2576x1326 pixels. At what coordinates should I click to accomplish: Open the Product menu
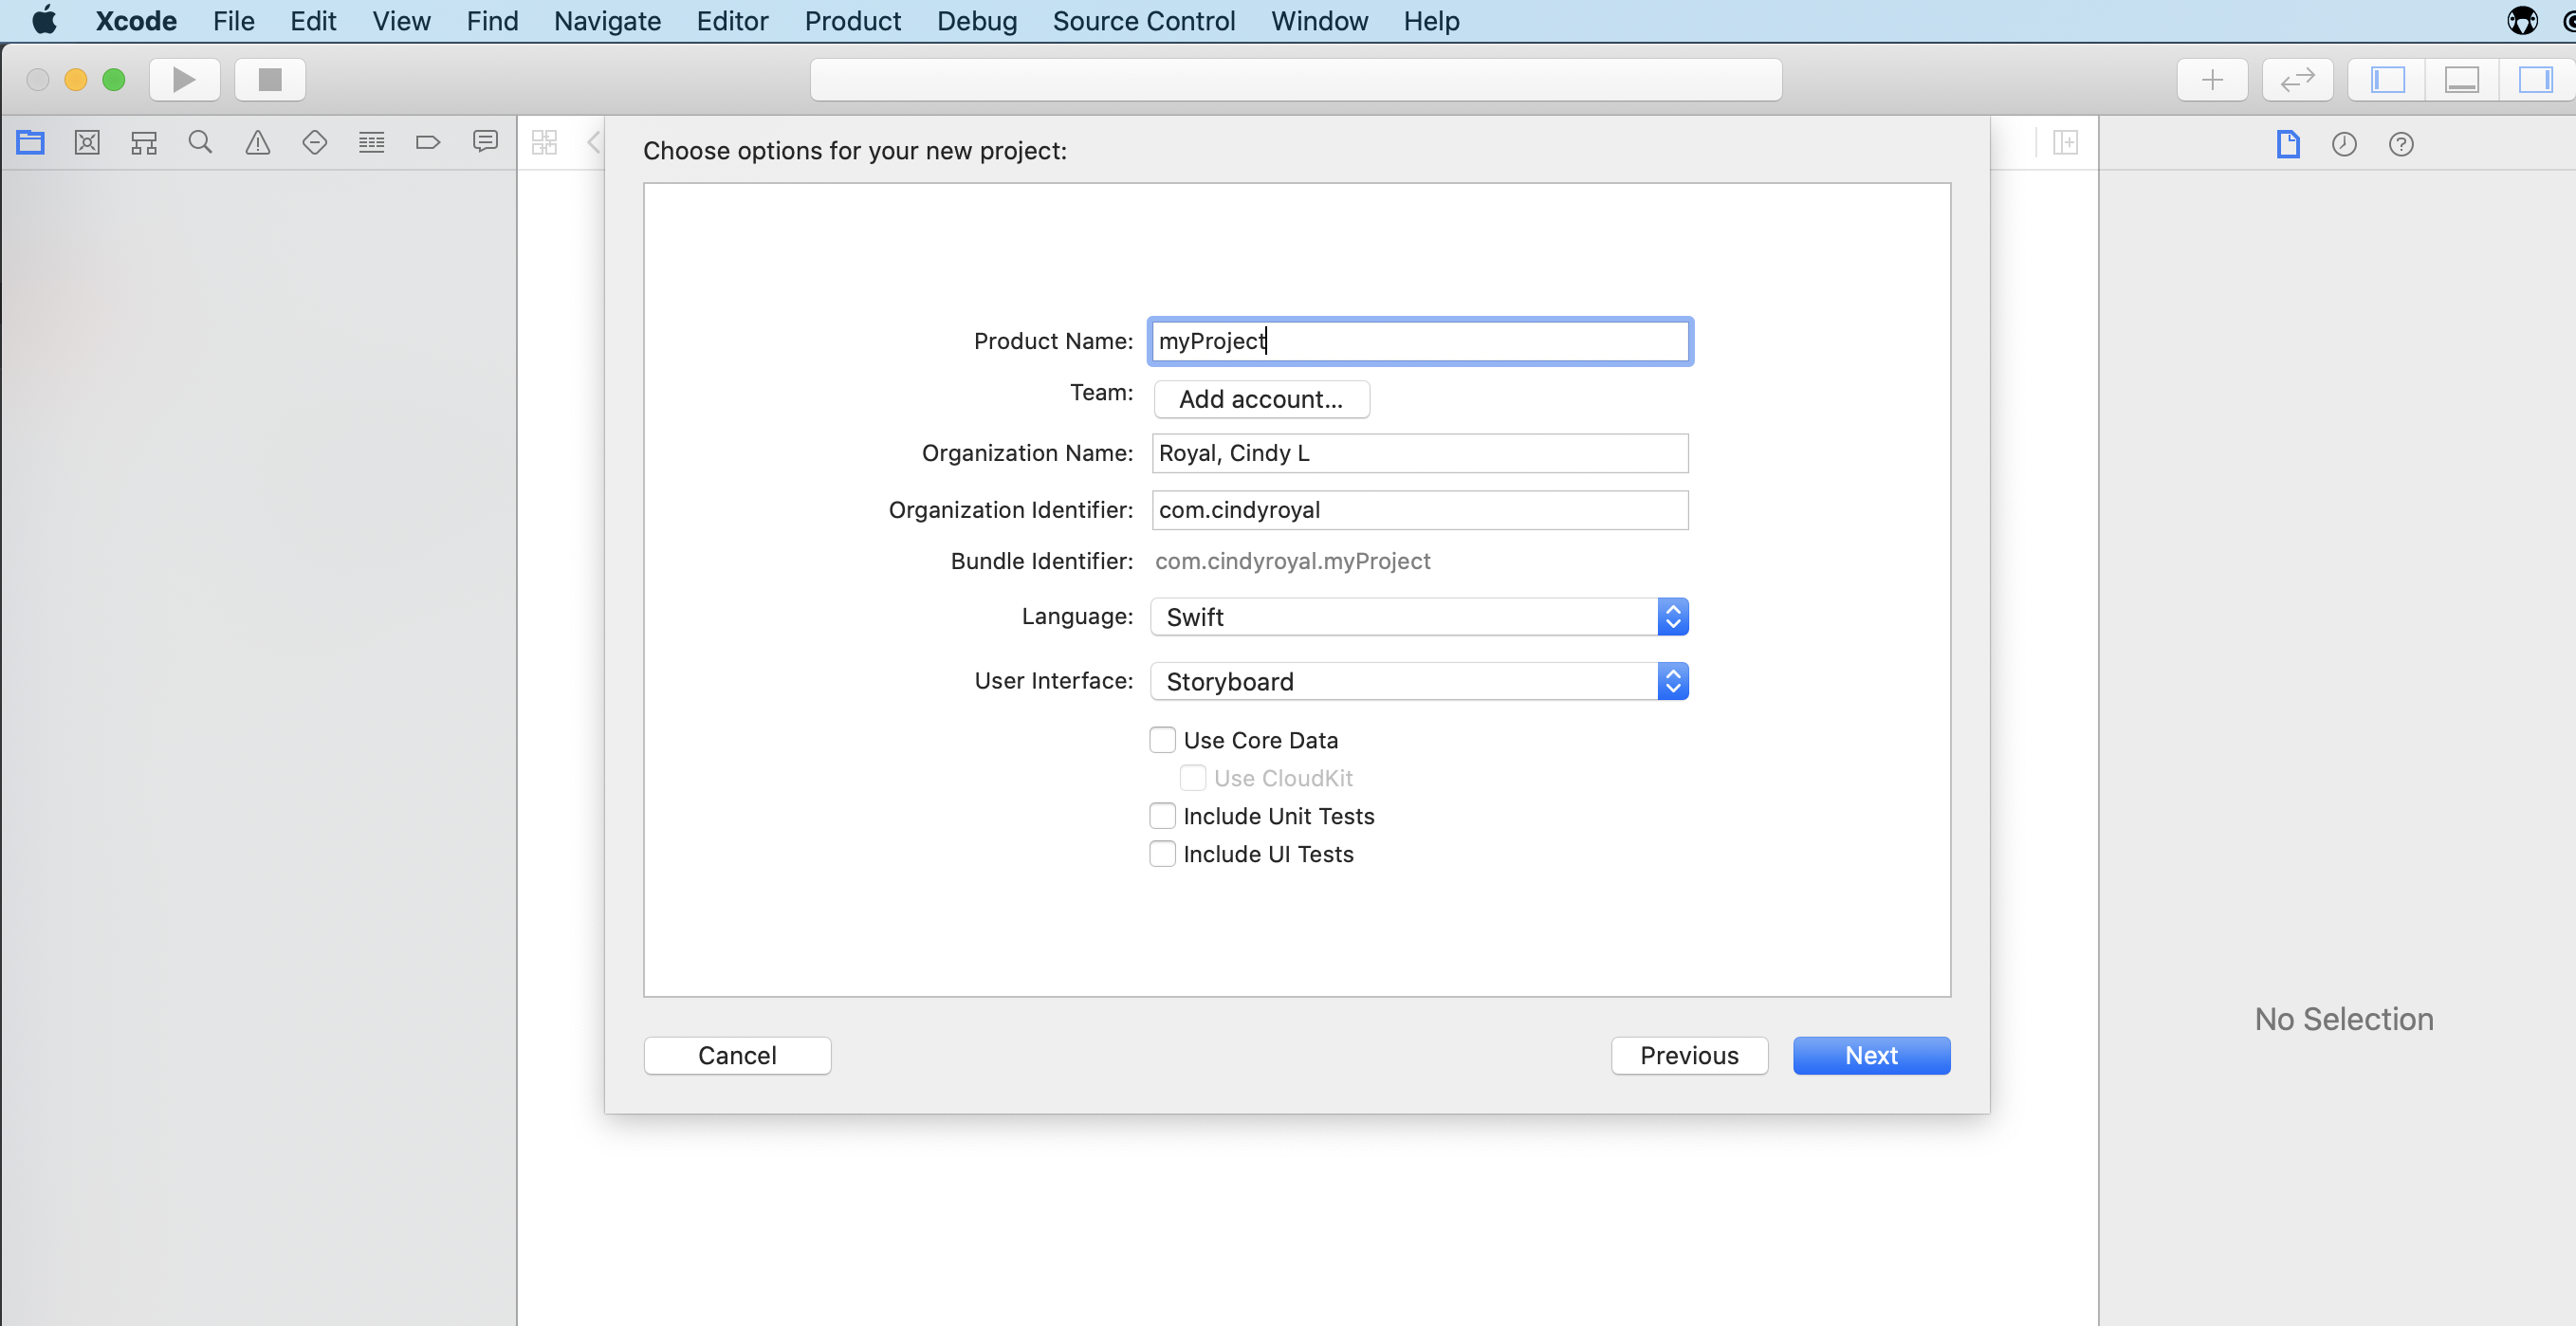[x=852, y=21]
